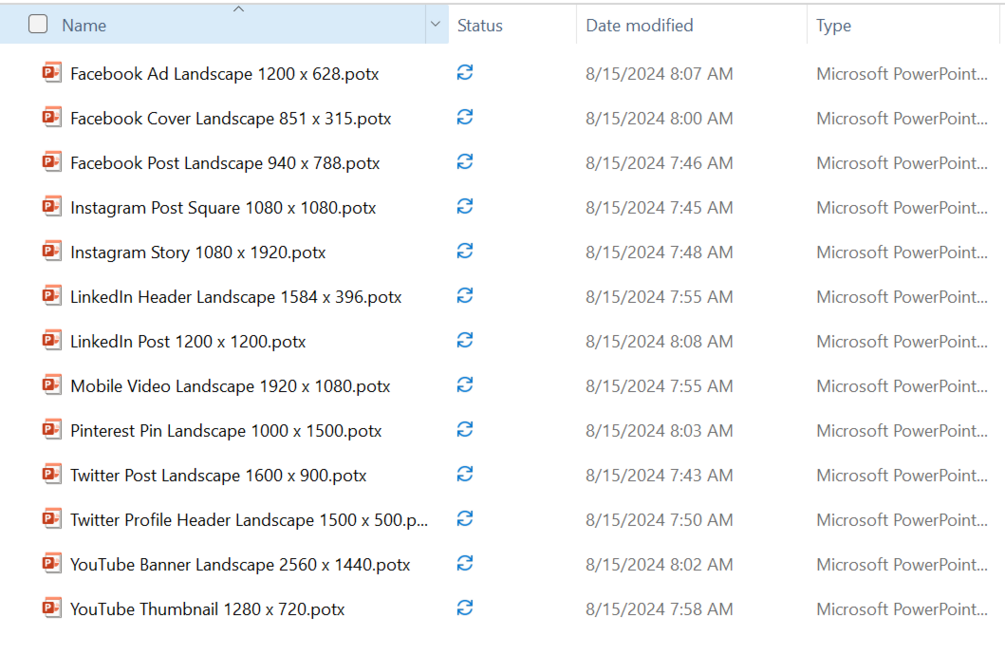Click date 8/15/2024 8:02 AM
The image size is (1005, 655).
tap(659, 565)
